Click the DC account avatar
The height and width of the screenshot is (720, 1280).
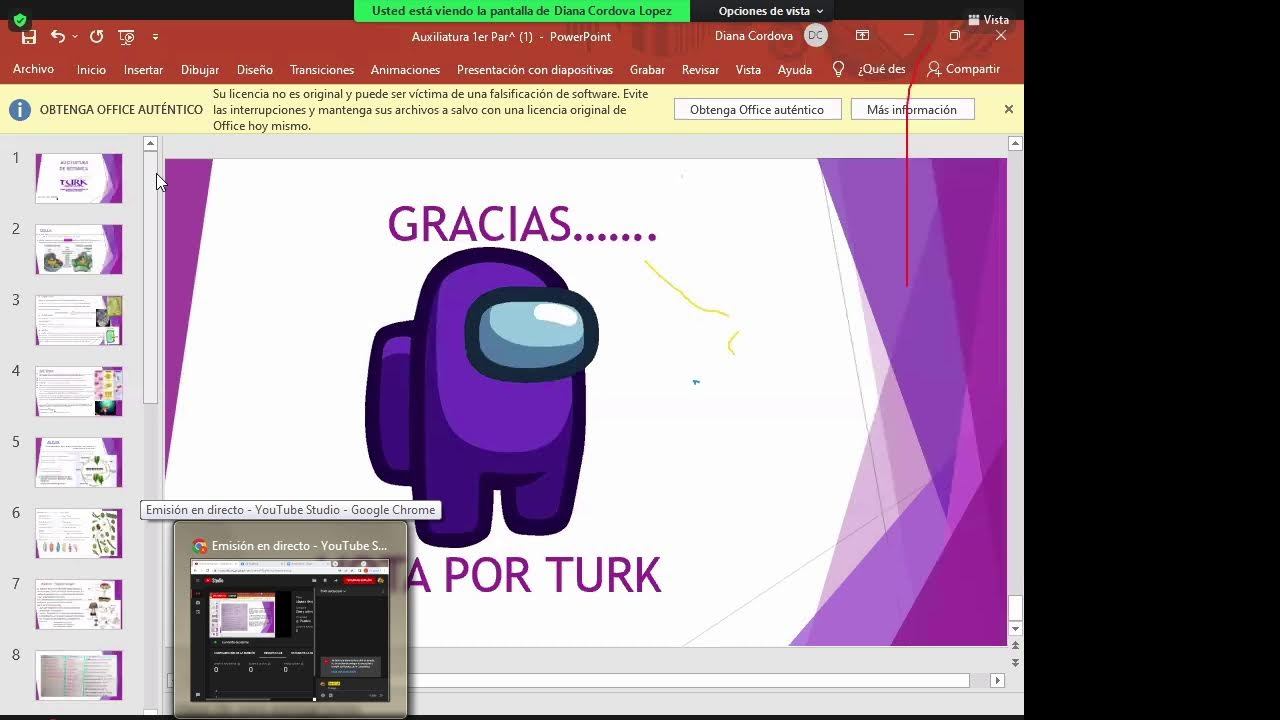[x=816, y=36]
